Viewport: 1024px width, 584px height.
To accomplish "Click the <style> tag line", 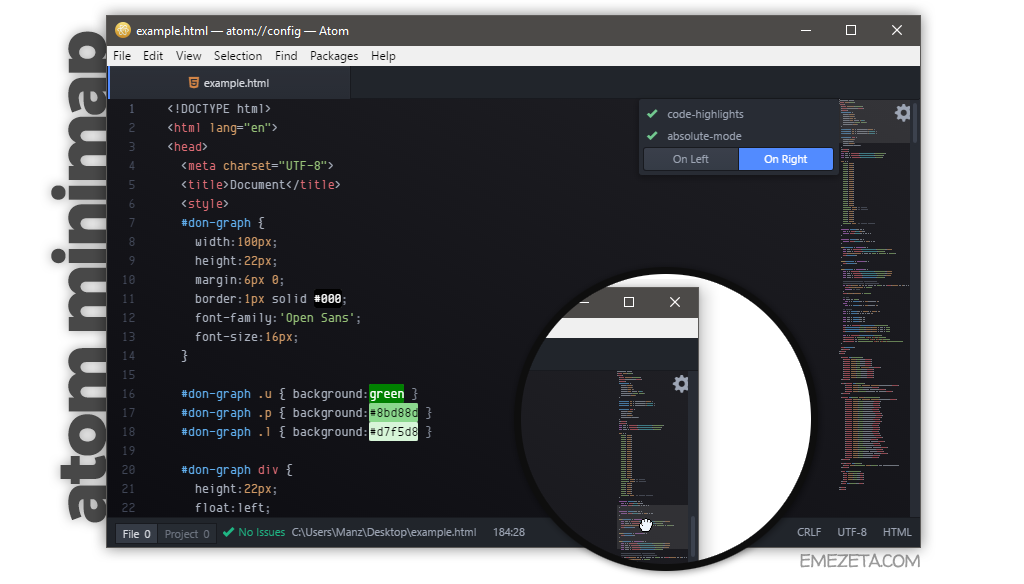I will [205, 204].
